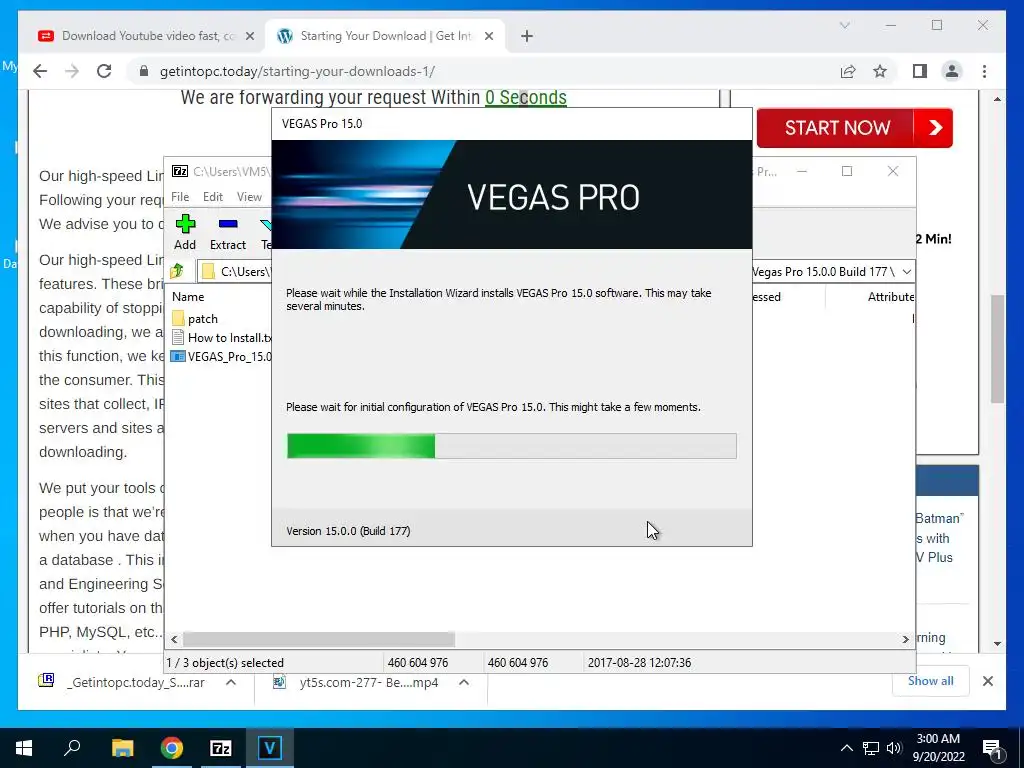Viewport: 1024px width, 768px height.
Task: Open the Windows notification center
Action: [x=993, y=748]
